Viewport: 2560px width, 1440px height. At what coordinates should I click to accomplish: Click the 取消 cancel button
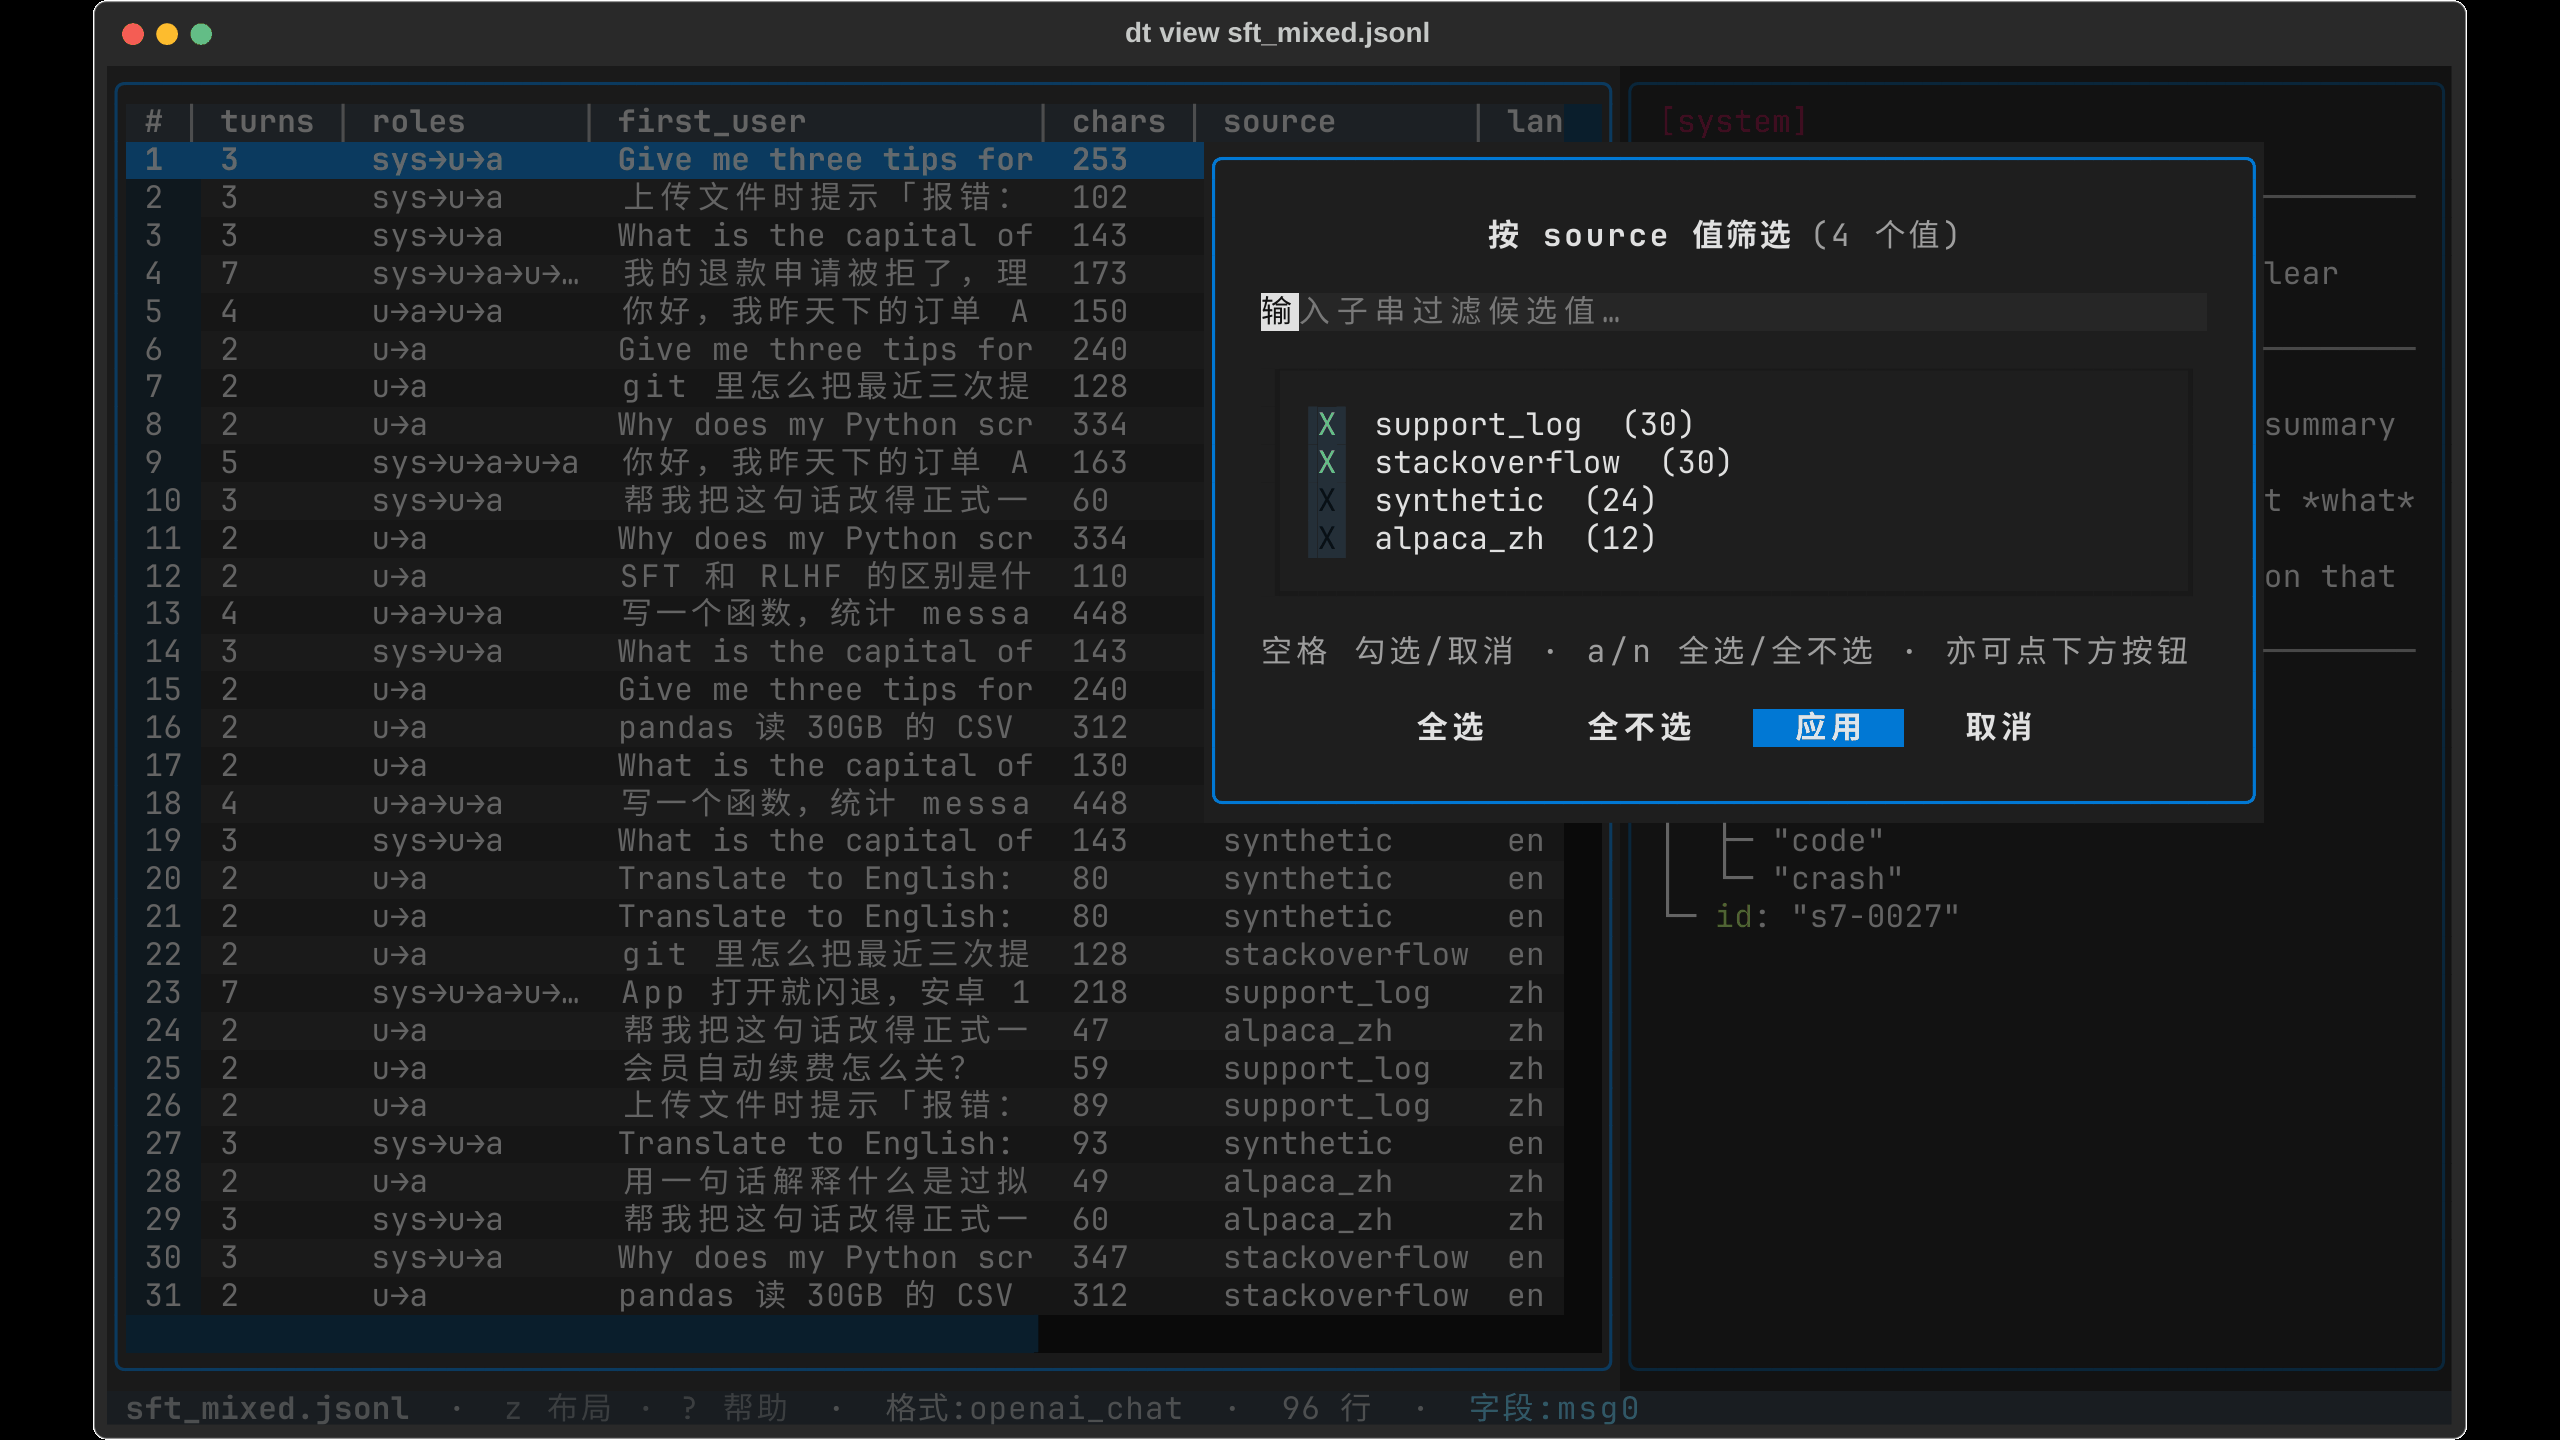pos(1998,727)
